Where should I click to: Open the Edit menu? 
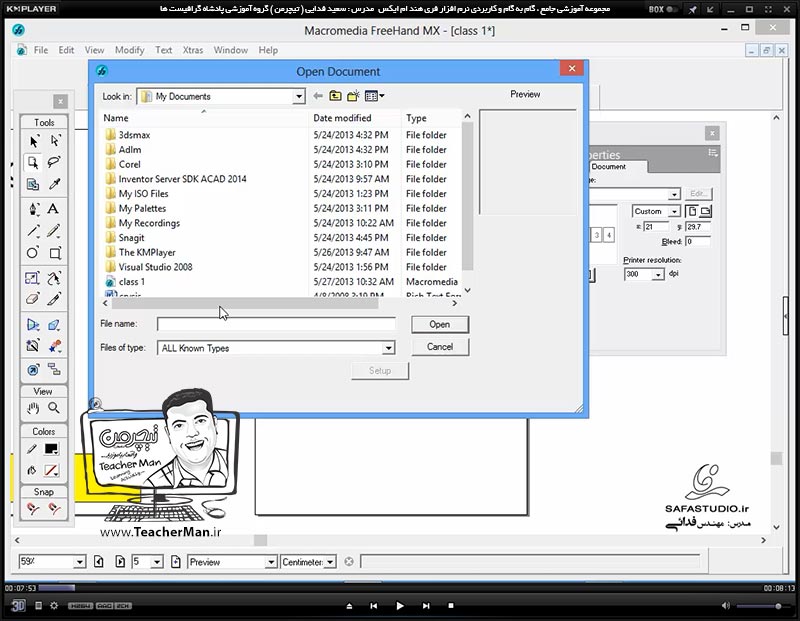(66, 50)
